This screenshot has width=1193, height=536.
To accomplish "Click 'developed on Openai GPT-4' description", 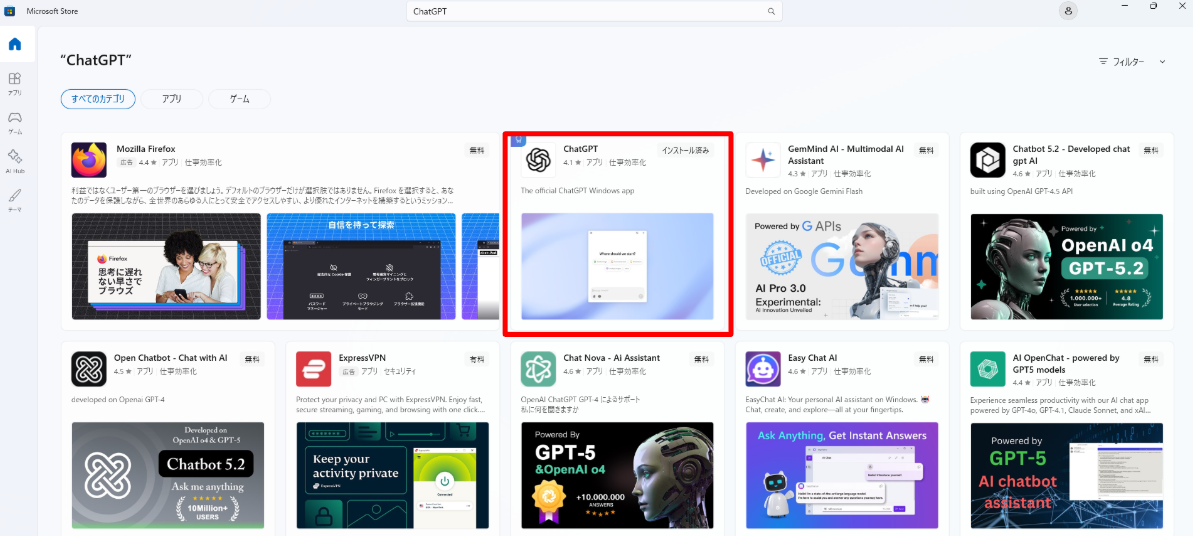I will (118, 399).
